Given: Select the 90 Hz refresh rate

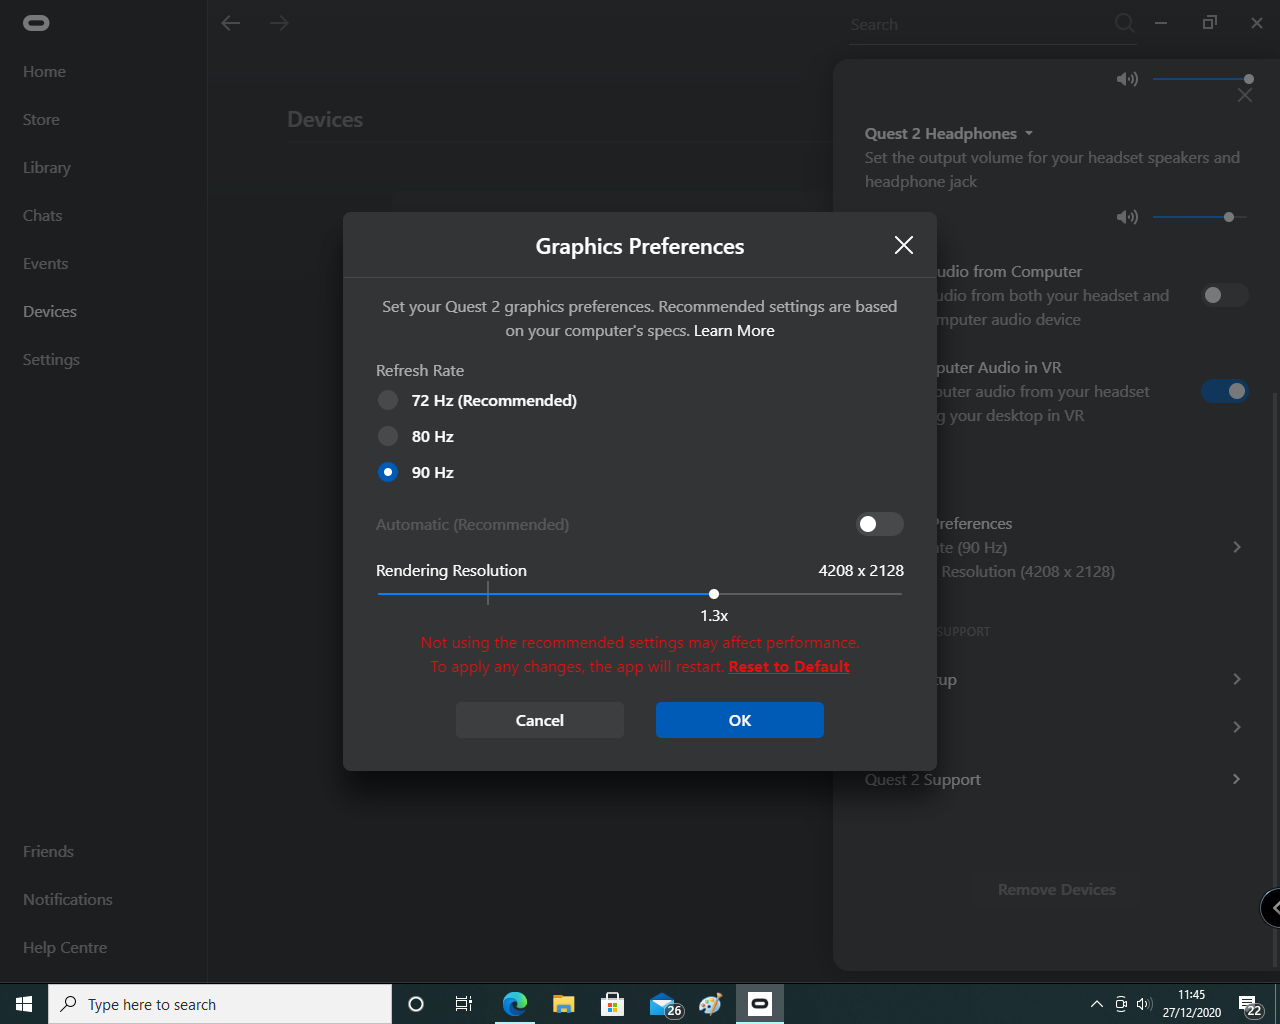Looking at the screenshot, I should [388, 472].
